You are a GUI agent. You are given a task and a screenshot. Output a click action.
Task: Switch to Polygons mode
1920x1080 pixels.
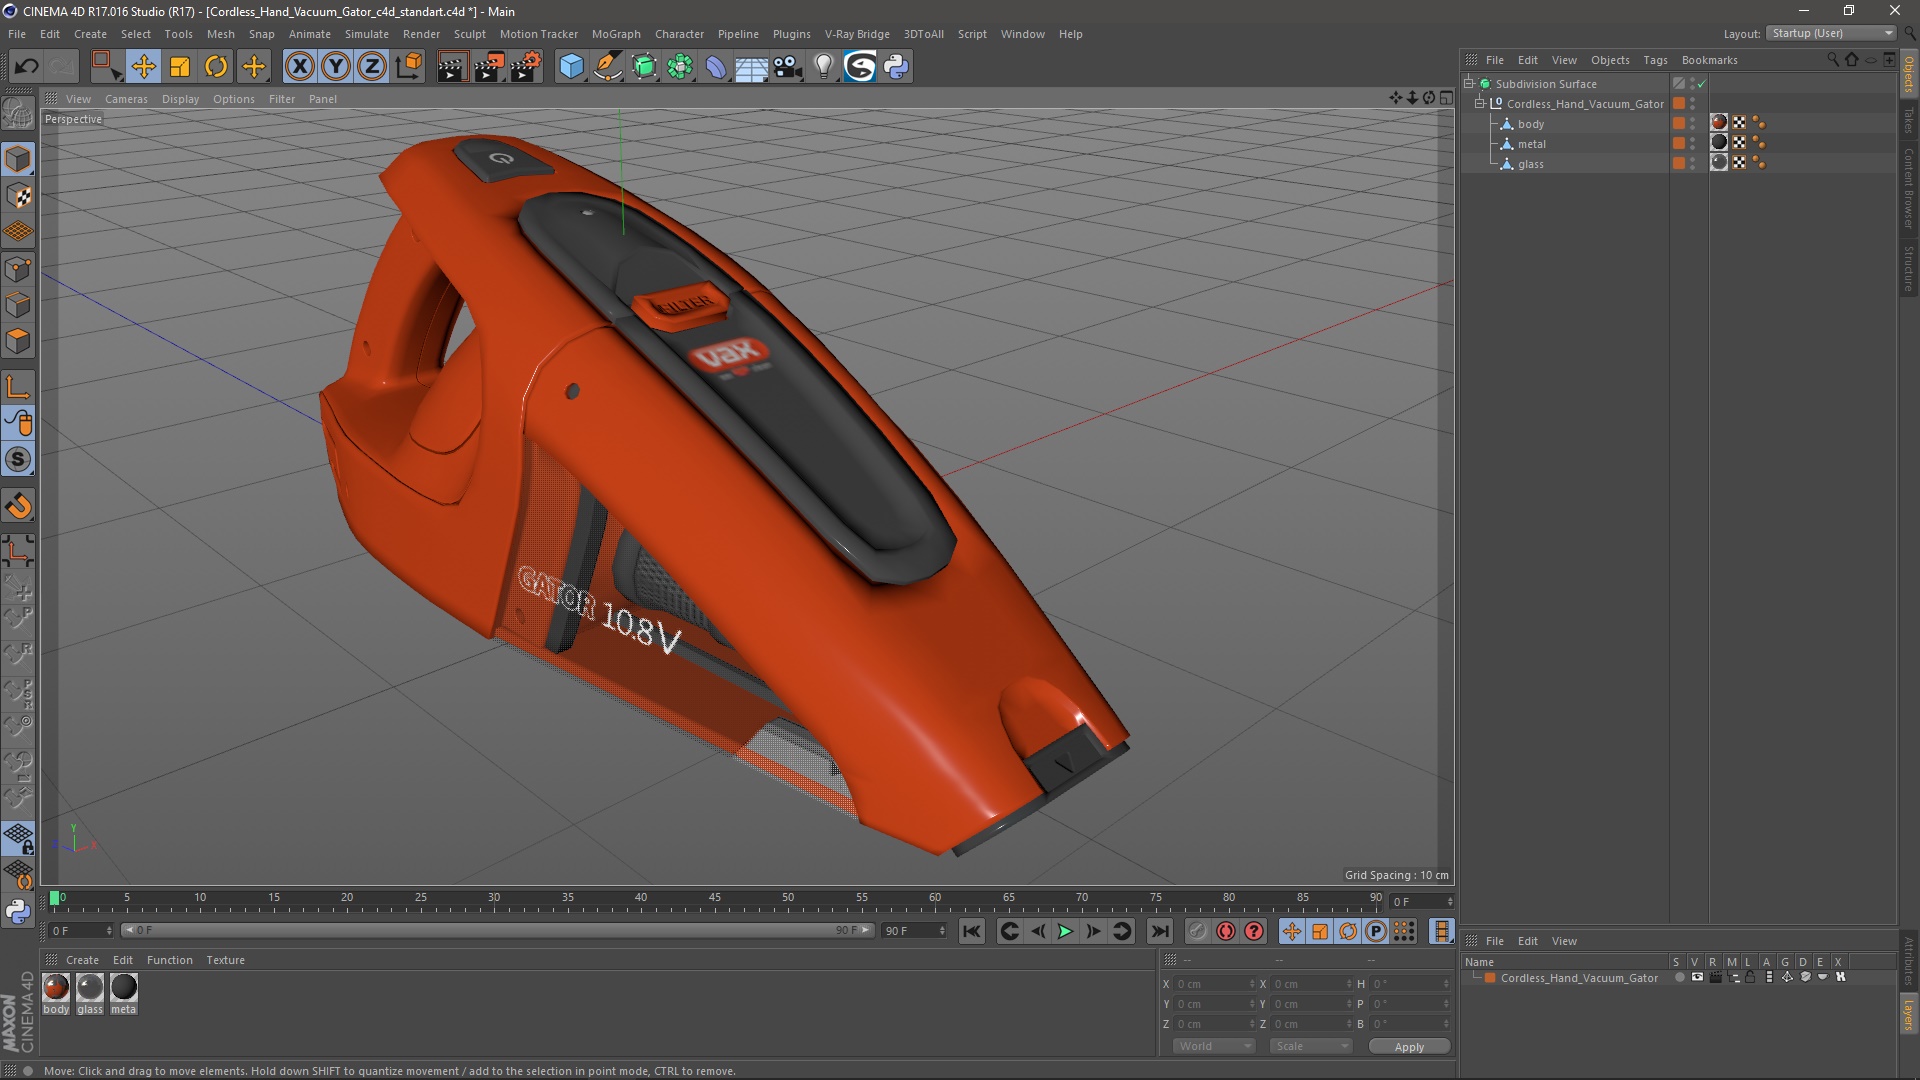[18, 341]
